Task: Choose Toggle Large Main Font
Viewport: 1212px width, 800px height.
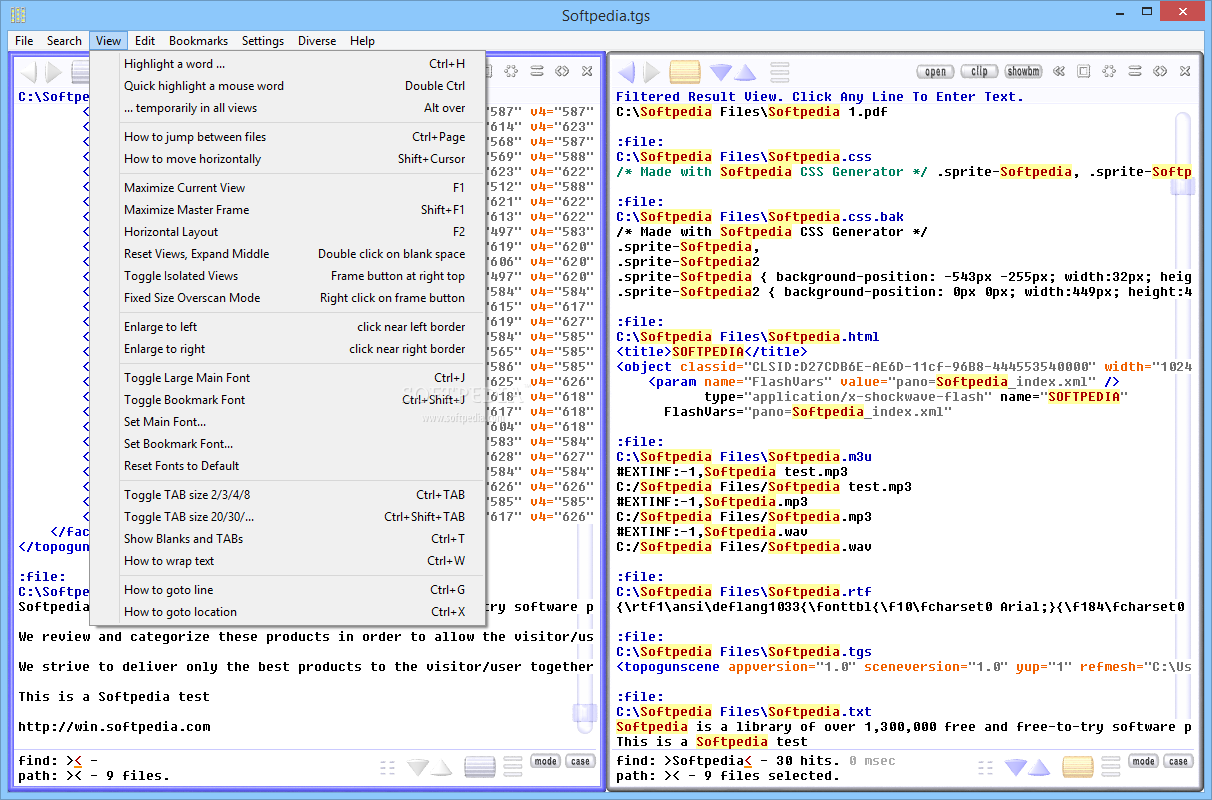Action: coord(288,378)
